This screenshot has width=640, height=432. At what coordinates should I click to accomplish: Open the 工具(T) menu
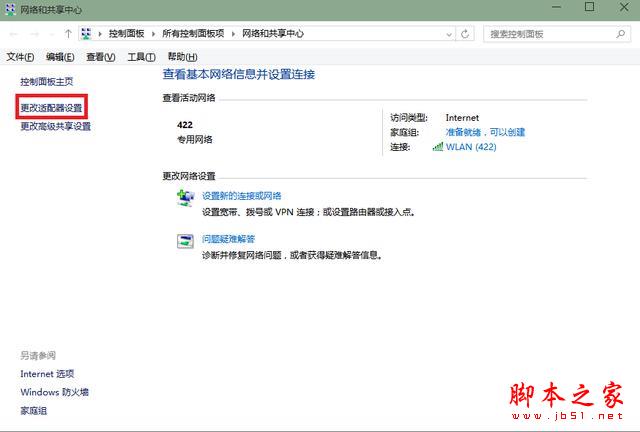click(141, 57)
